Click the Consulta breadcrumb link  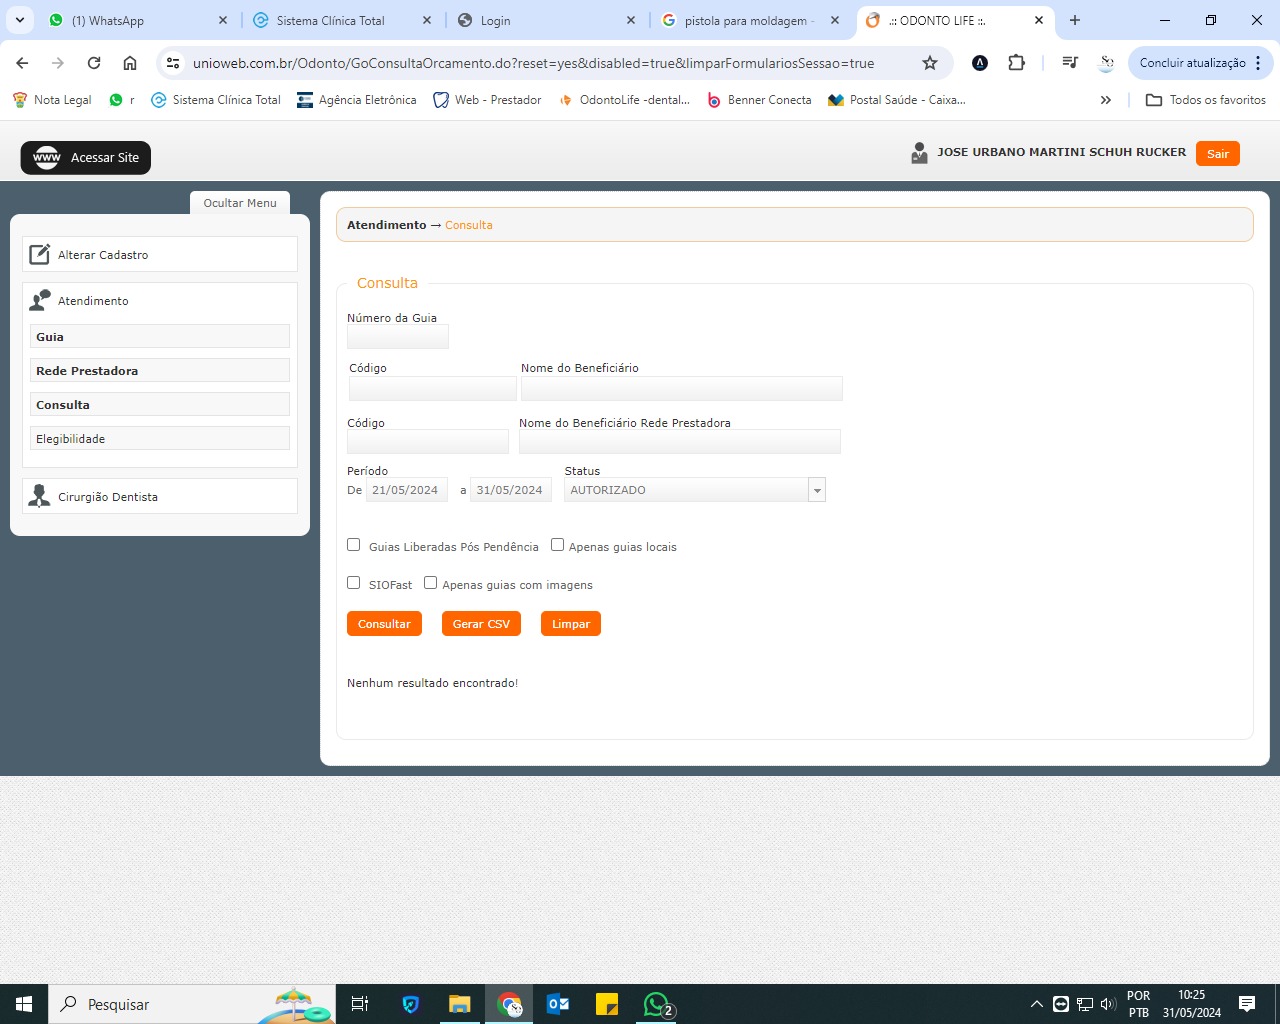(x=469, y=225)
